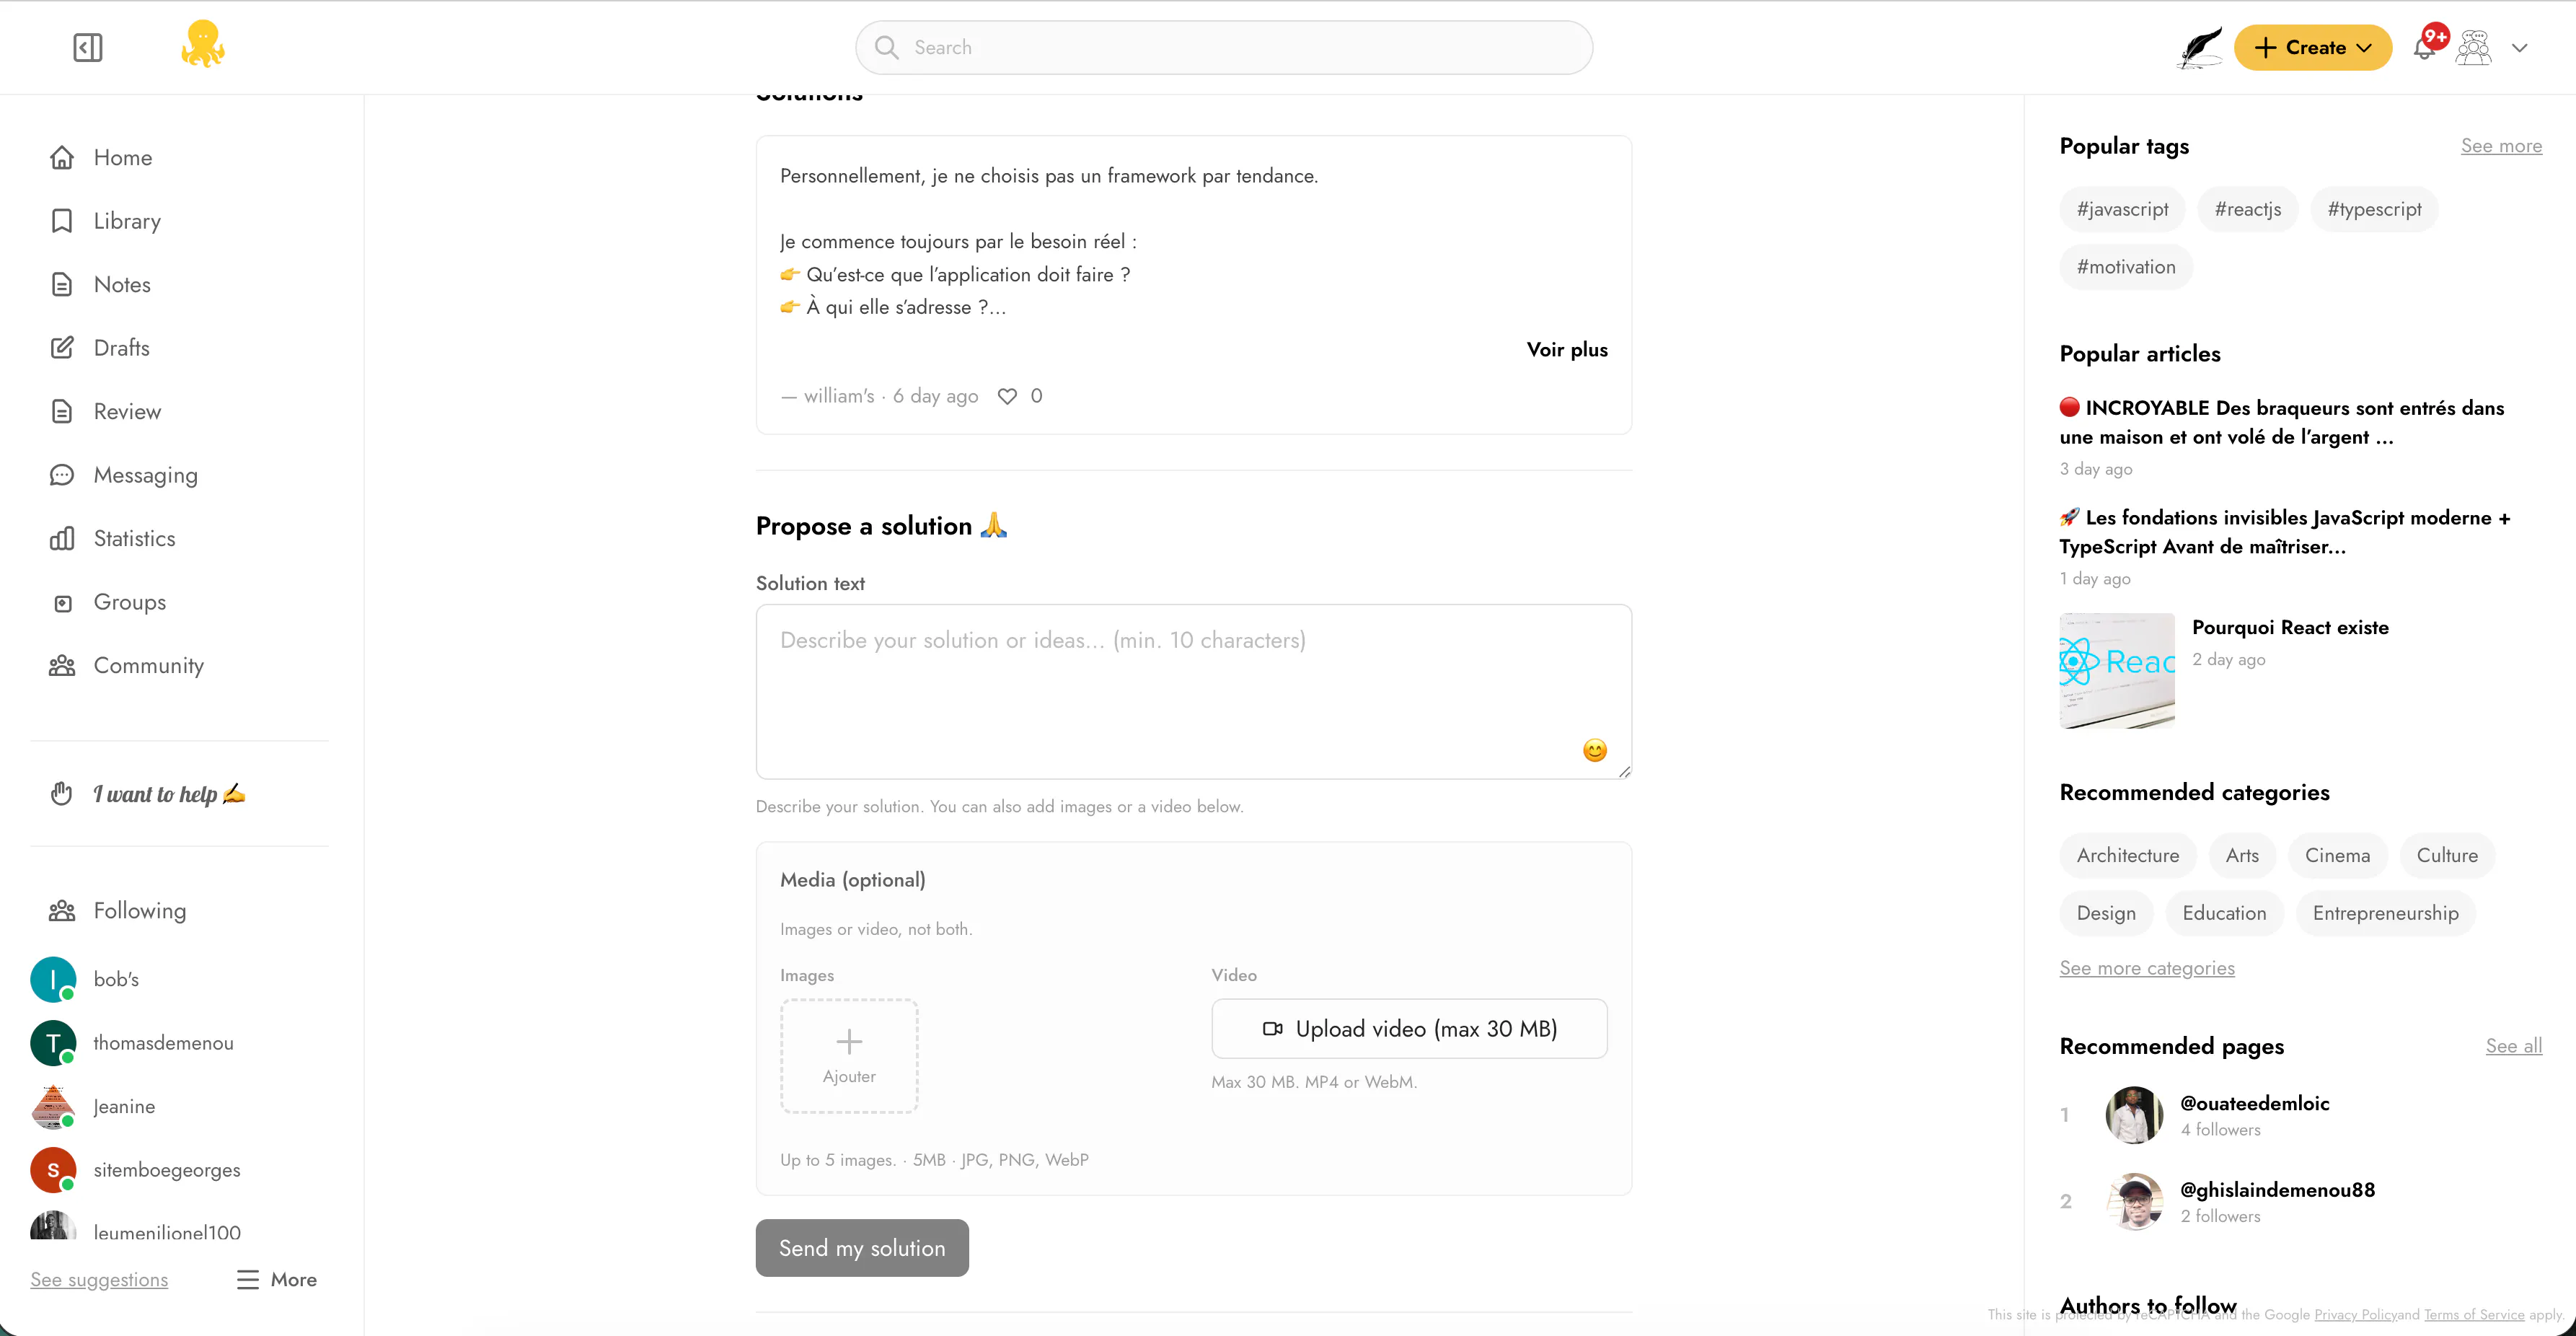Select the #typescript tag
The width and height of the screenshot is (2576, 1336).
(2374, 209)
